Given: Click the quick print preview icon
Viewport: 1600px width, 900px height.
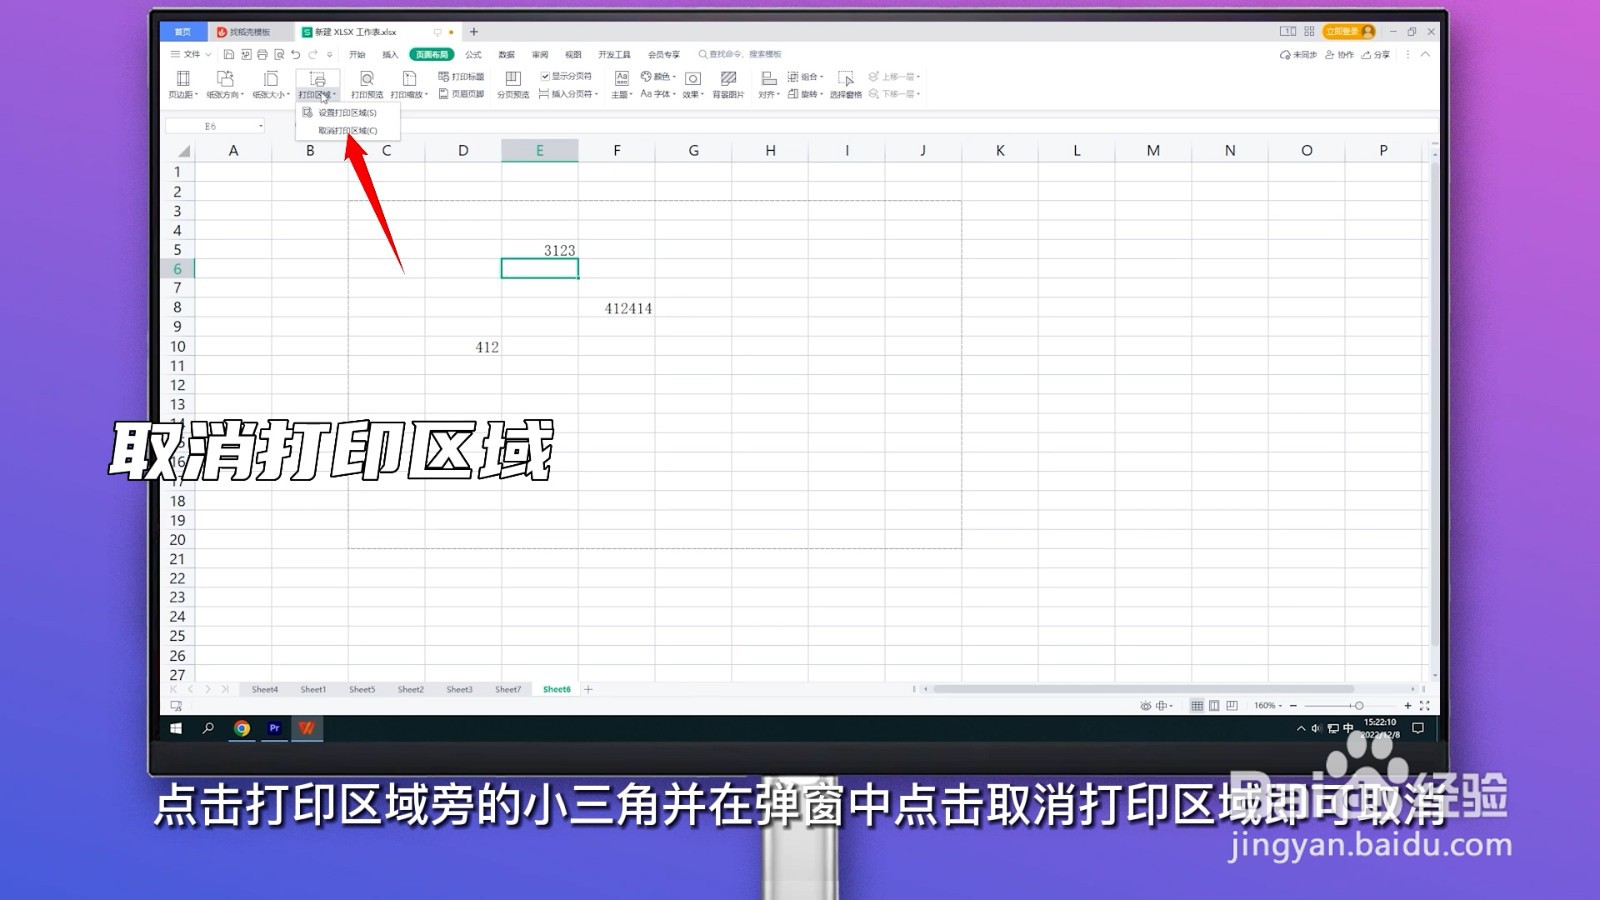Looking at the screenshot, I should coord(279,54).
